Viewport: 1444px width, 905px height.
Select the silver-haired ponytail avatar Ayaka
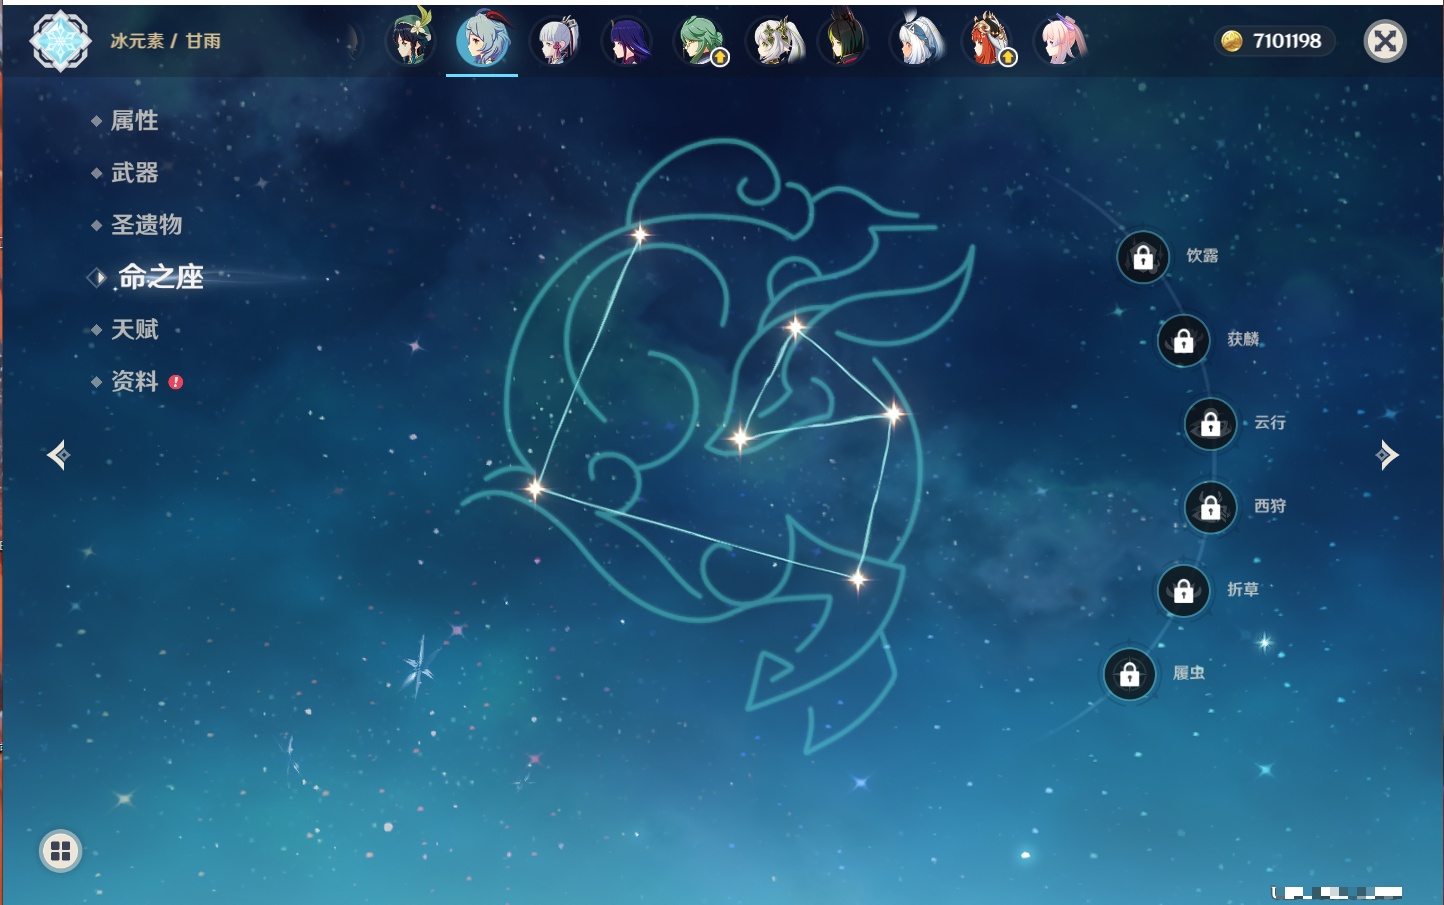point(556,40)
